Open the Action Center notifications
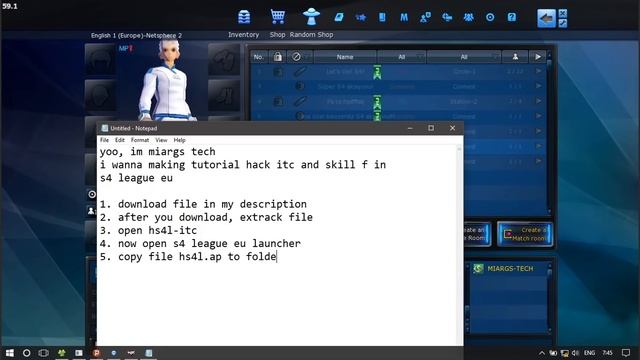Screen dimensions: 640x360 [626, 353]
